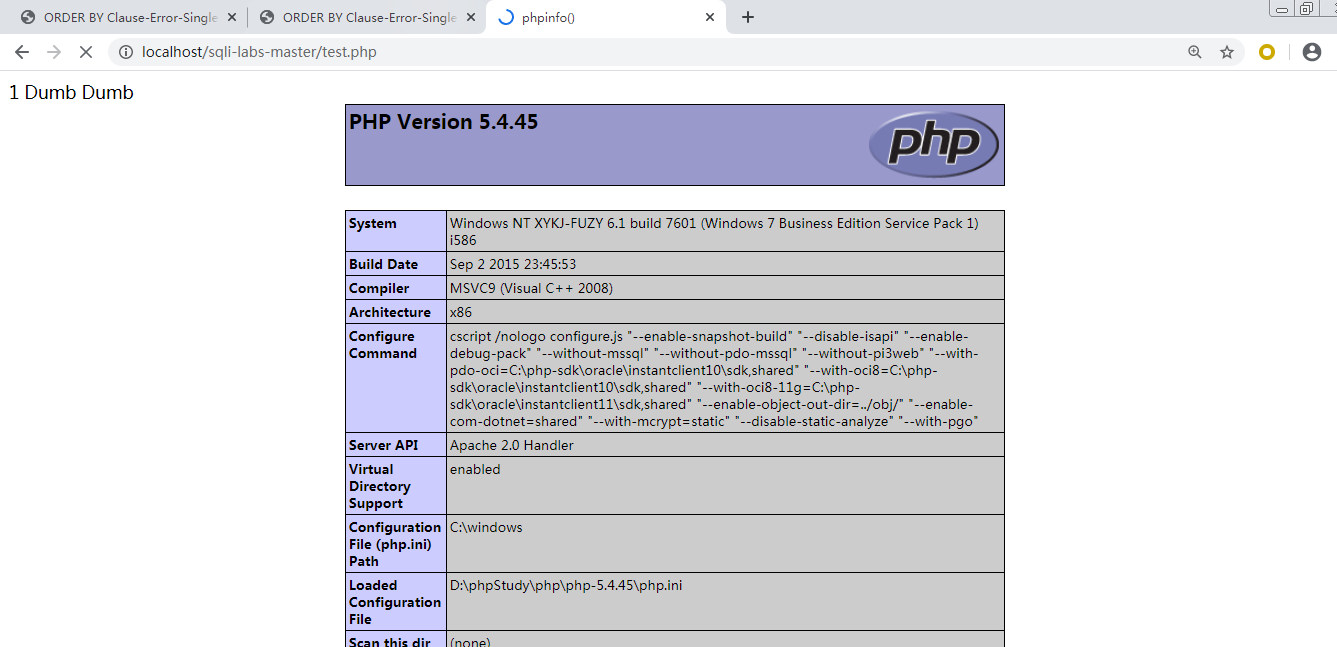
Task: Close the leftmost ORDER BY Clause tab
Action: tap(231, 17)
